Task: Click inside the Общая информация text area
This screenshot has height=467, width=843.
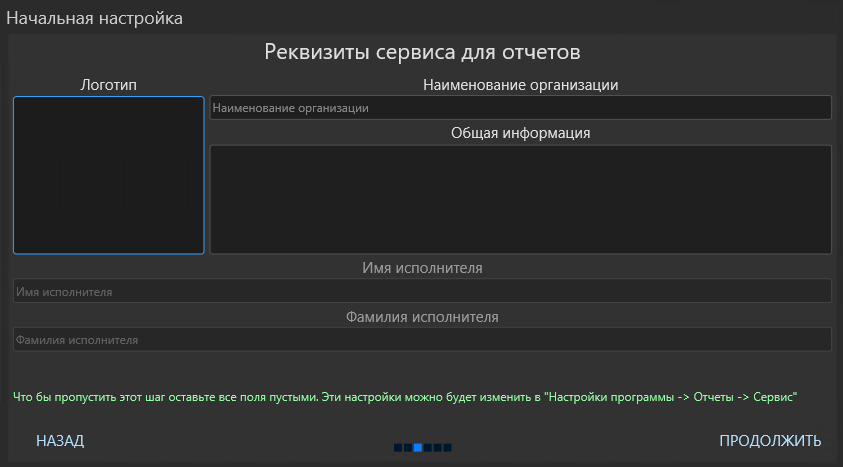Action: point(520,199)
